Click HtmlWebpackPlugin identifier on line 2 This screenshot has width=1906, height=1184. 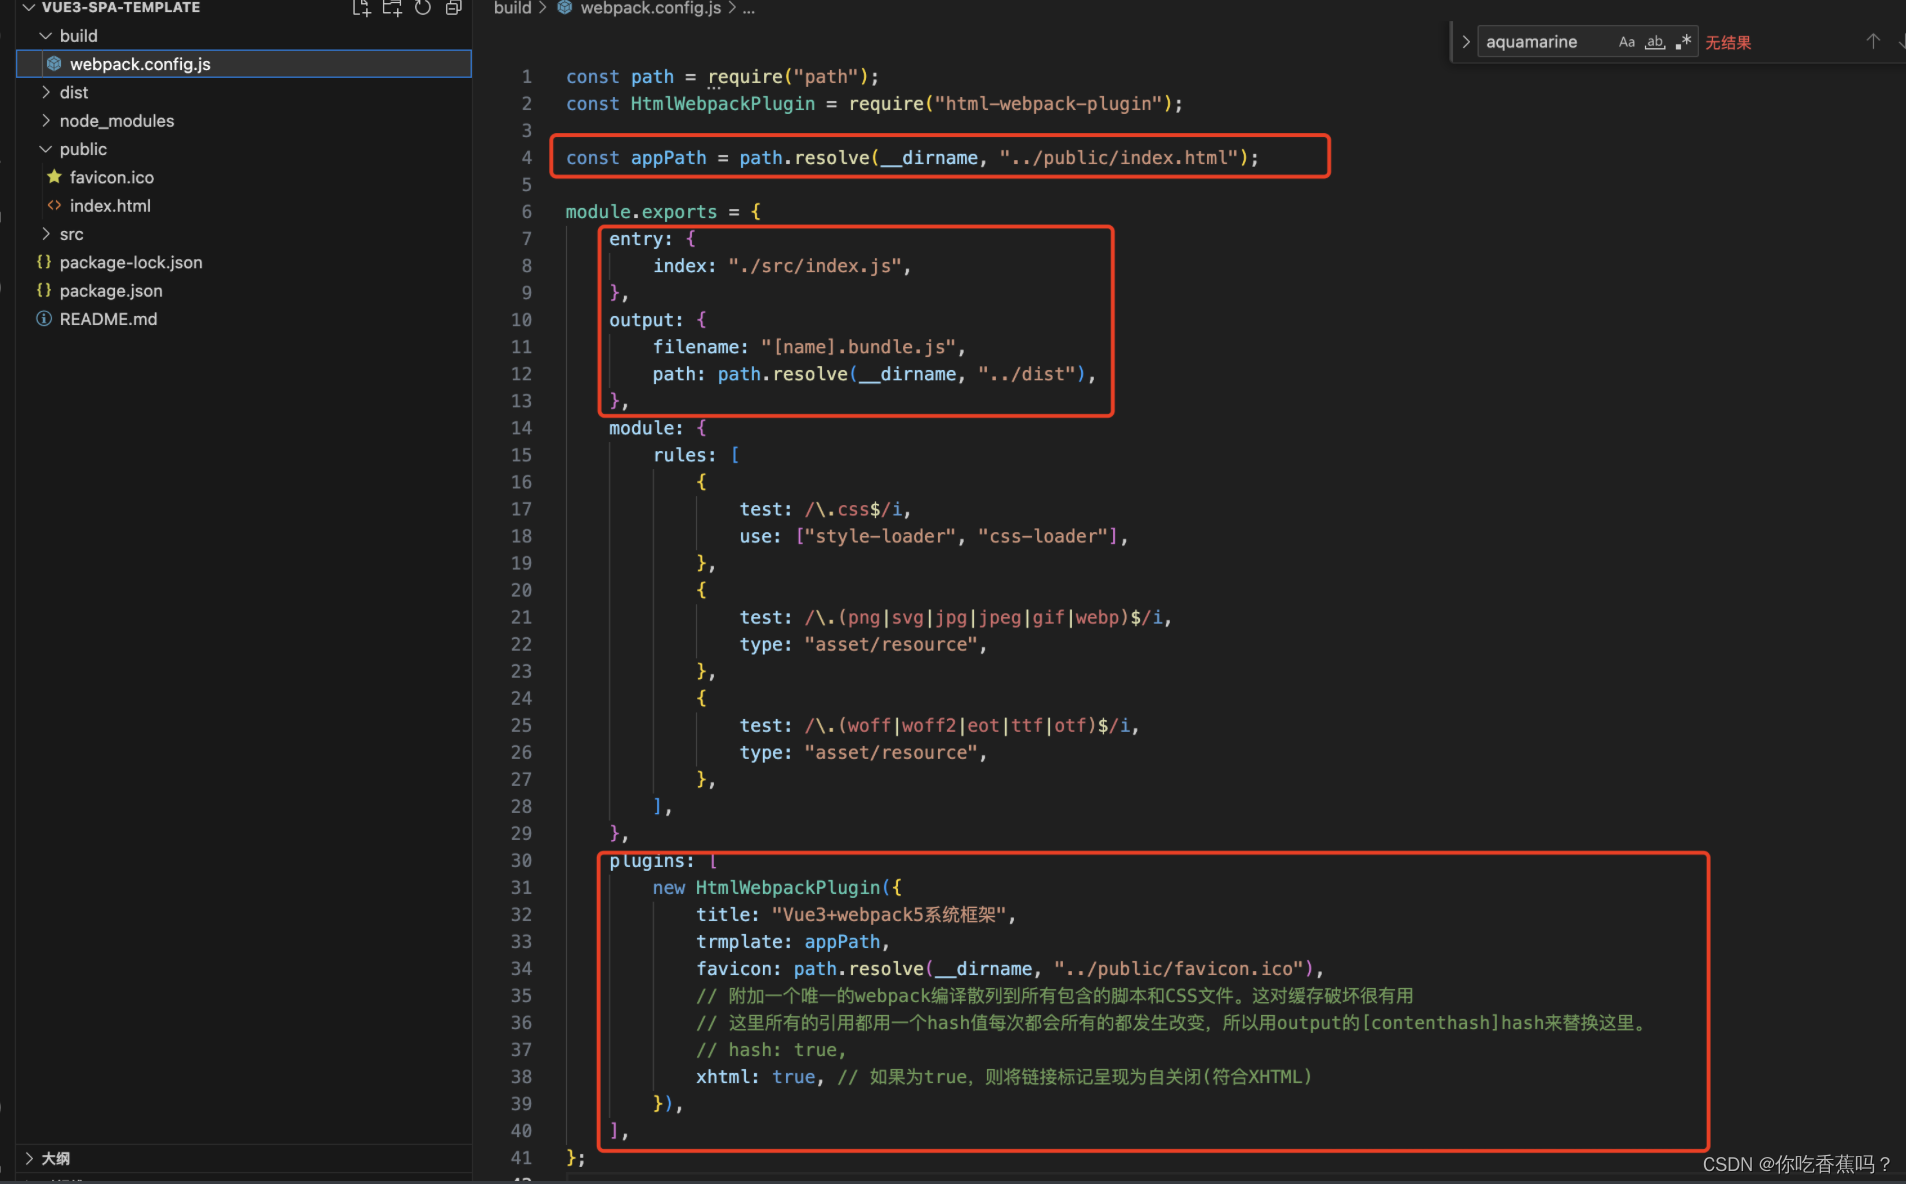[x=722, y=104]
